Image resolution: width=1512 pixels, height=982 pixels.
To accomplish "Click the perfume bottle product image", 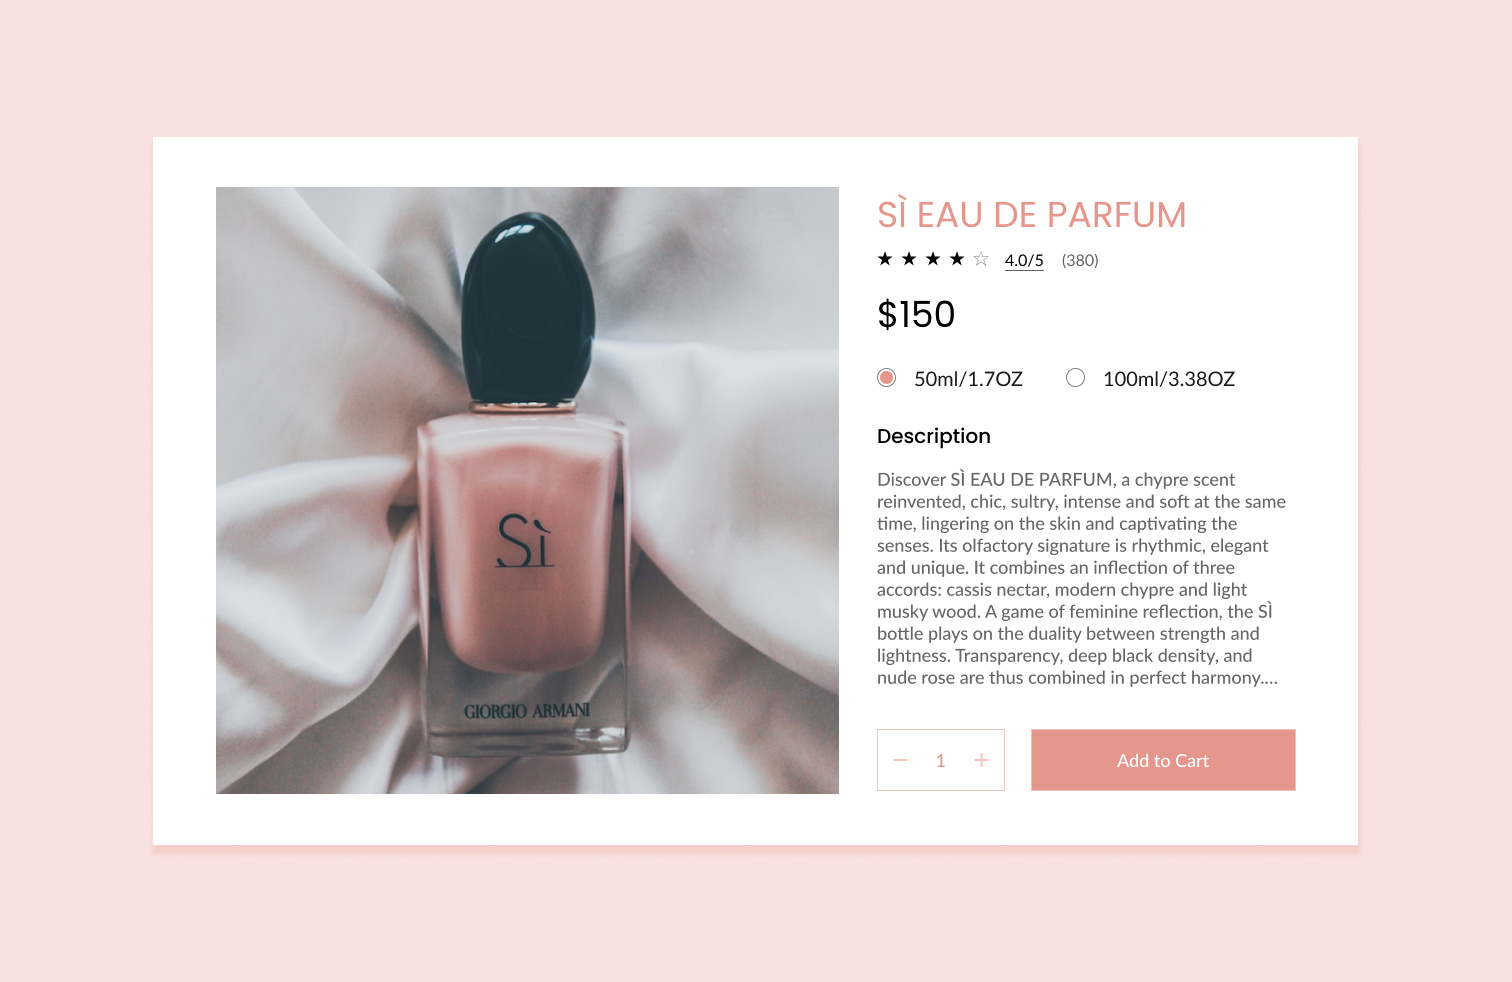I will pyautogui.click(x=527, y=490).
